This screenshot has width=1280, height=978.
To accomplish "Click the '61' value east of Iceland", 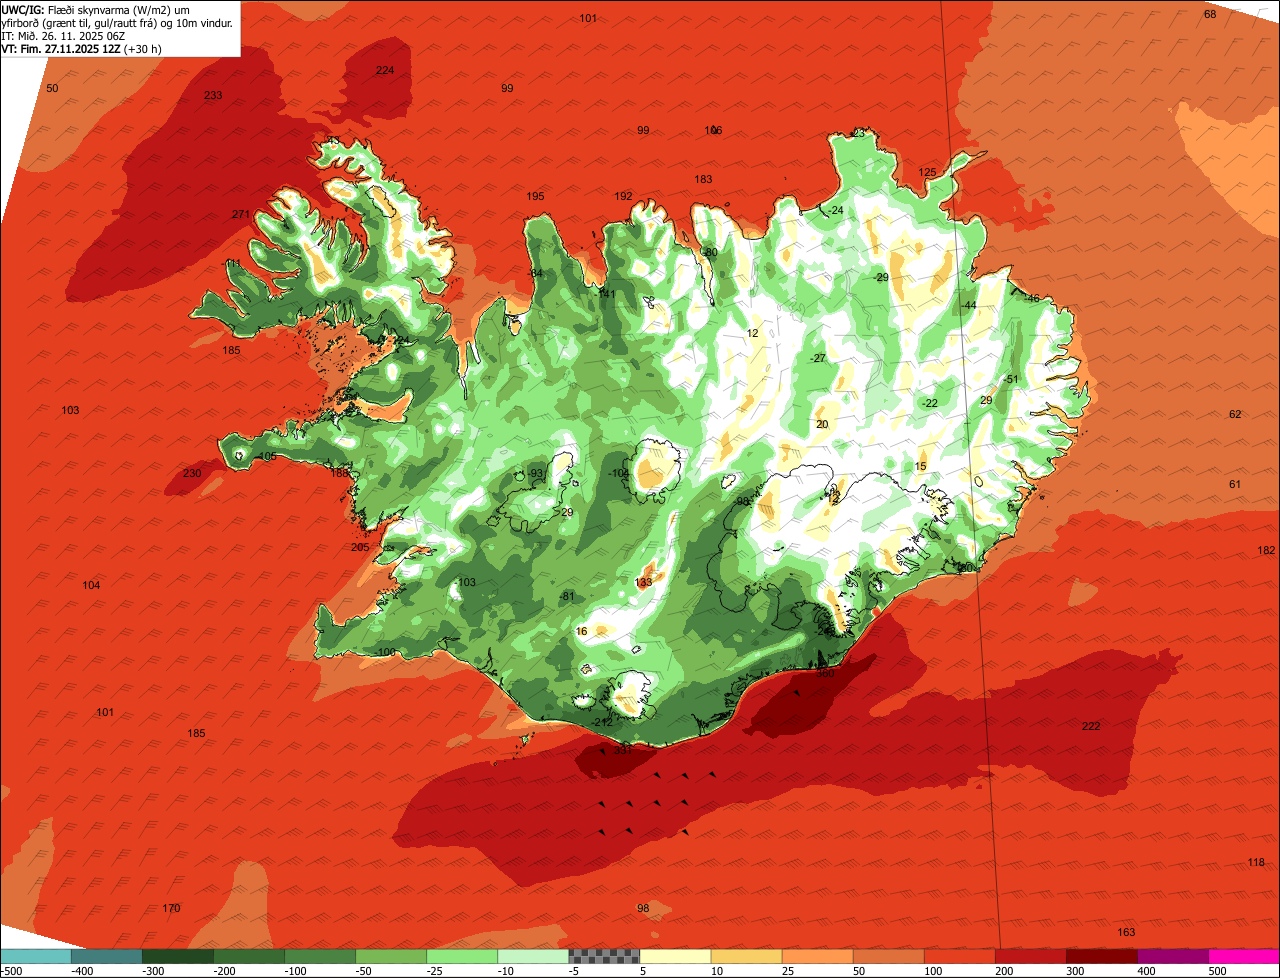I will pos(1235,484).
